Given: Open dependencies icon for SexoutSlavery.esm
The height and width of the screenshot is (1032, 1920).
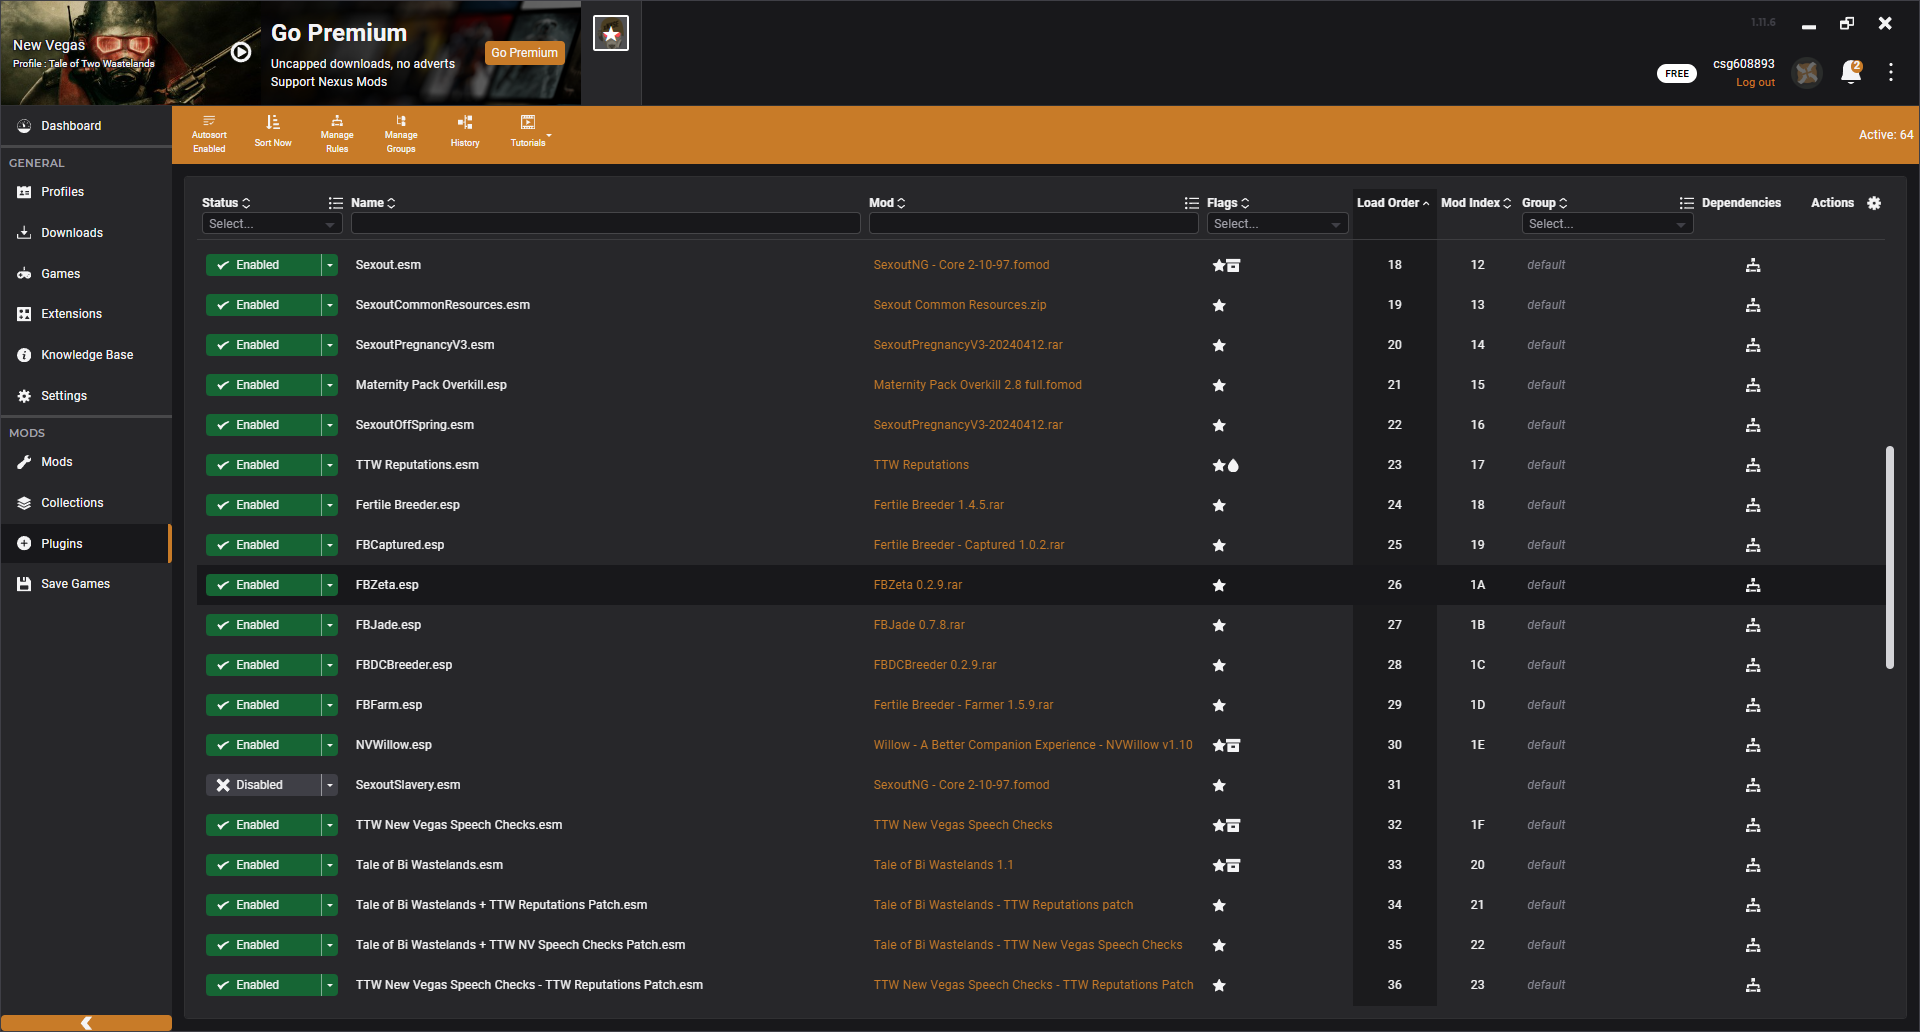Looking at the screenshot, I should (1753, 785).
